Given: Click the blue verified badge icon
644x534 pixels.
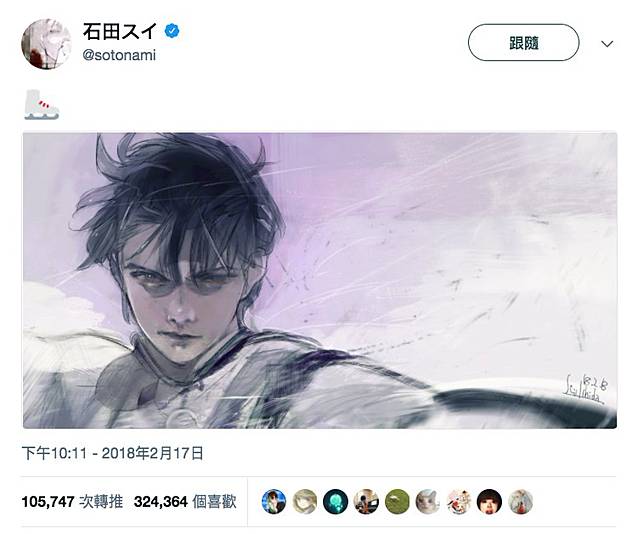Looking at the screenshot, I should (172, 31).
